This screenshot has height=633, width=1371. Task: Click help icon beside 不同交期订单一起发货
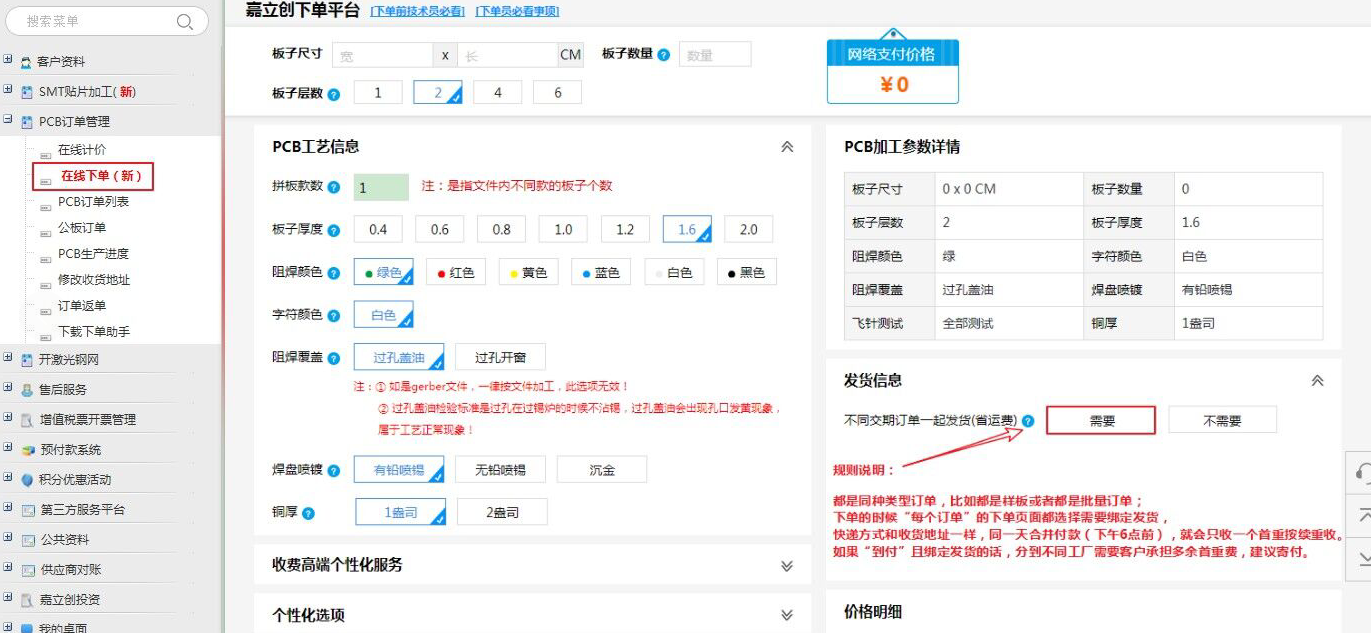coord(1028,421)
